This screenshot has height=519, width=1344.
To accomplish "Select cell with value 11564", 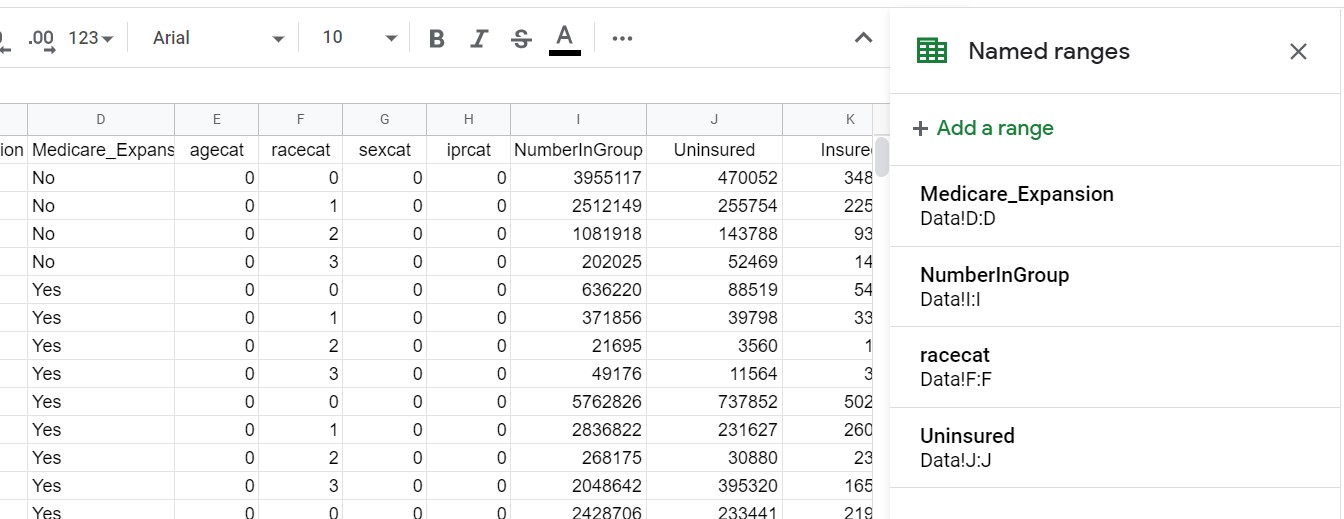I will [714, 374].
